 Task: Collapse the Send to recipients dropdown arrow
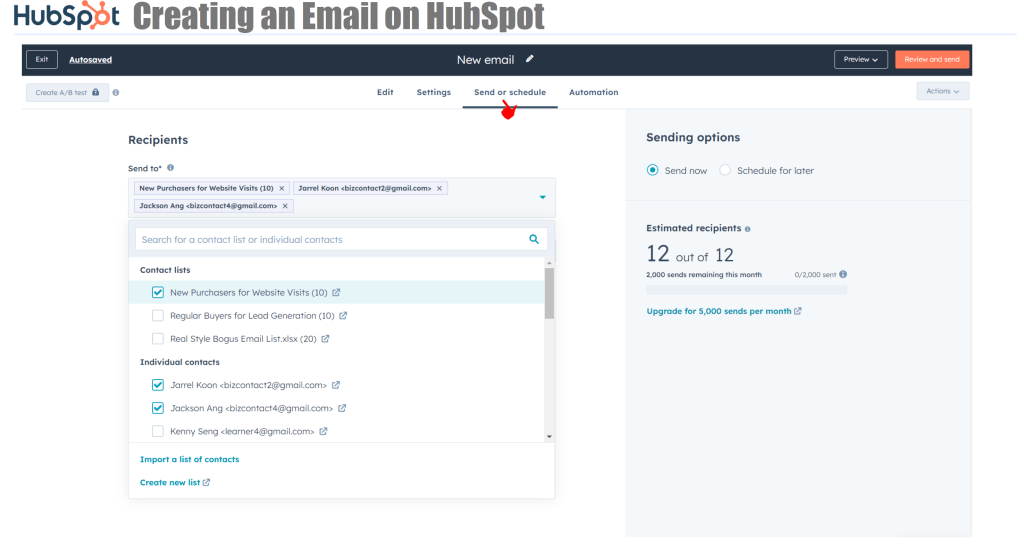(x=543, y=197)
